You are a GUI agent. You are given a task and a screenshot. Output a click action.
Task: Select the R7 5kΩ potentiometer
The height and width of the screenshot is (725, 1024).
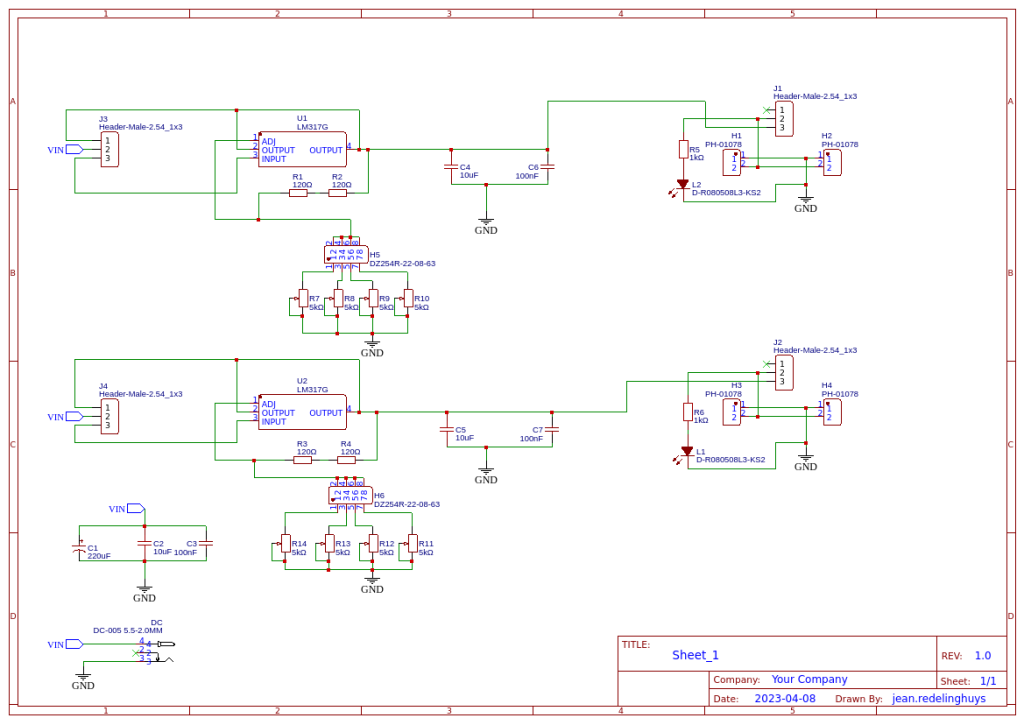coord(302,298)
